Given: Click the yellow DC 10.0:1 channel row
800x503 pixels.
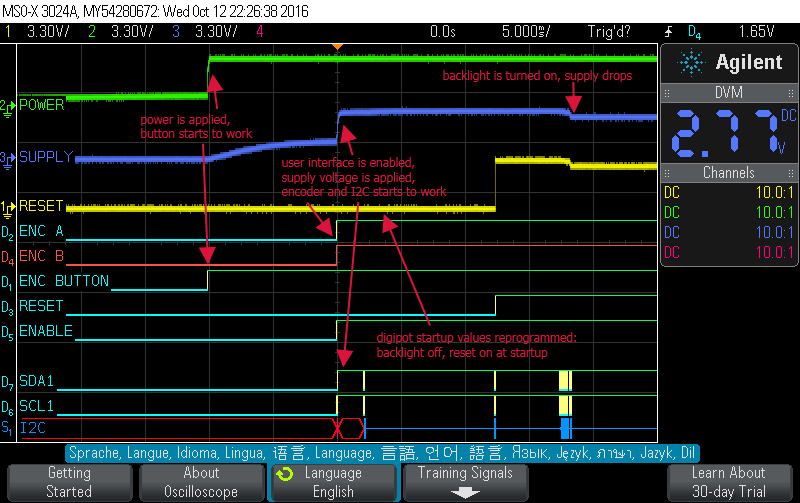Looking at the screenshot, I should (728, 192).
